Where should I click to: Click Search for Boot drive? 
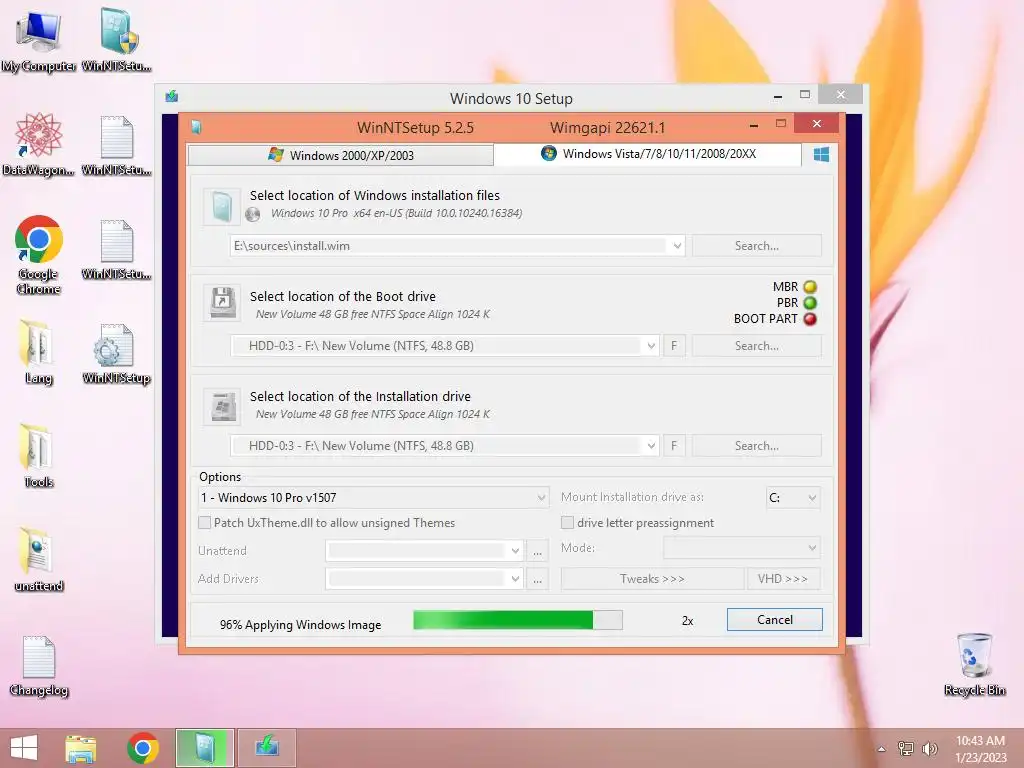[756, 346]
